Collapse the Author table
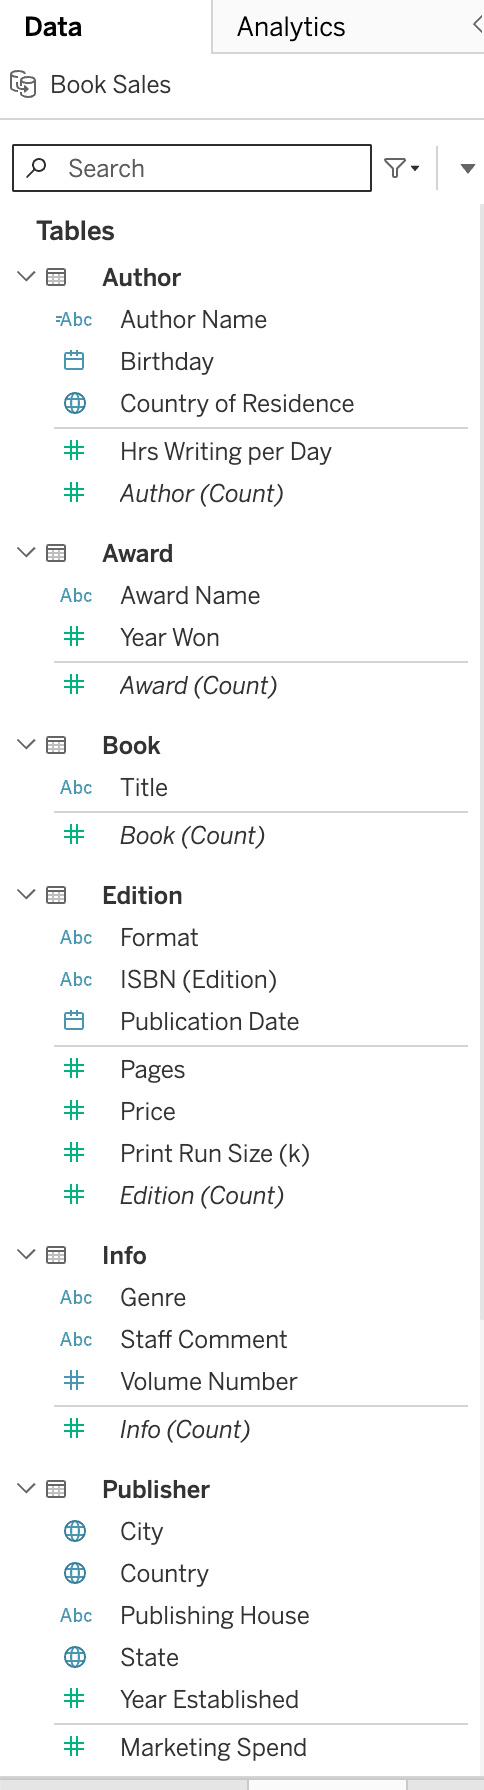Screen dimensions: 484x1790 (x=27, y=277)
